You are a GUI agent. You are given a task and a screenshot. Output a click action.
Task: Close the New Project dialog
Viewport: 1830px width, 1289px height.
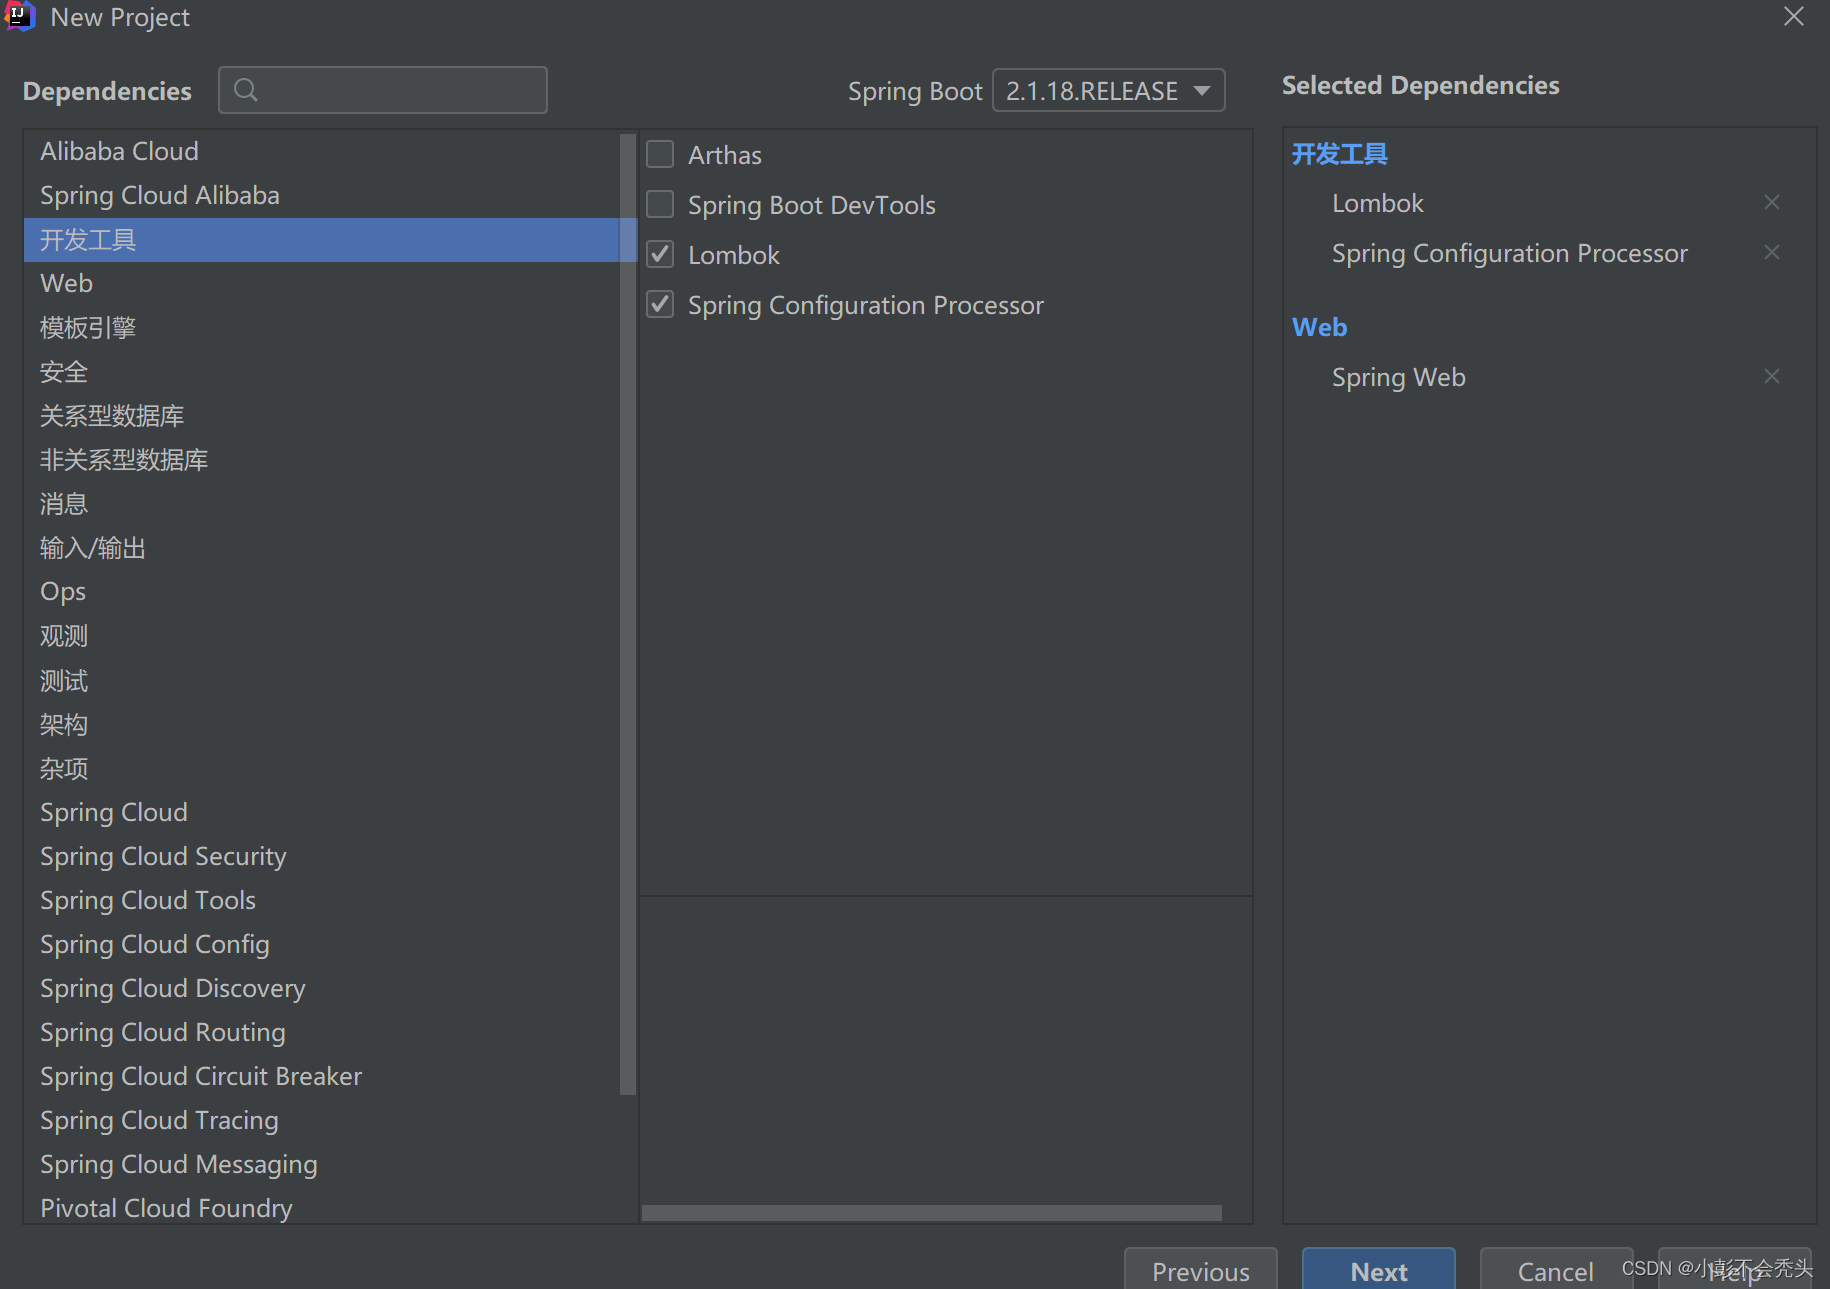tap(1794, 16)
